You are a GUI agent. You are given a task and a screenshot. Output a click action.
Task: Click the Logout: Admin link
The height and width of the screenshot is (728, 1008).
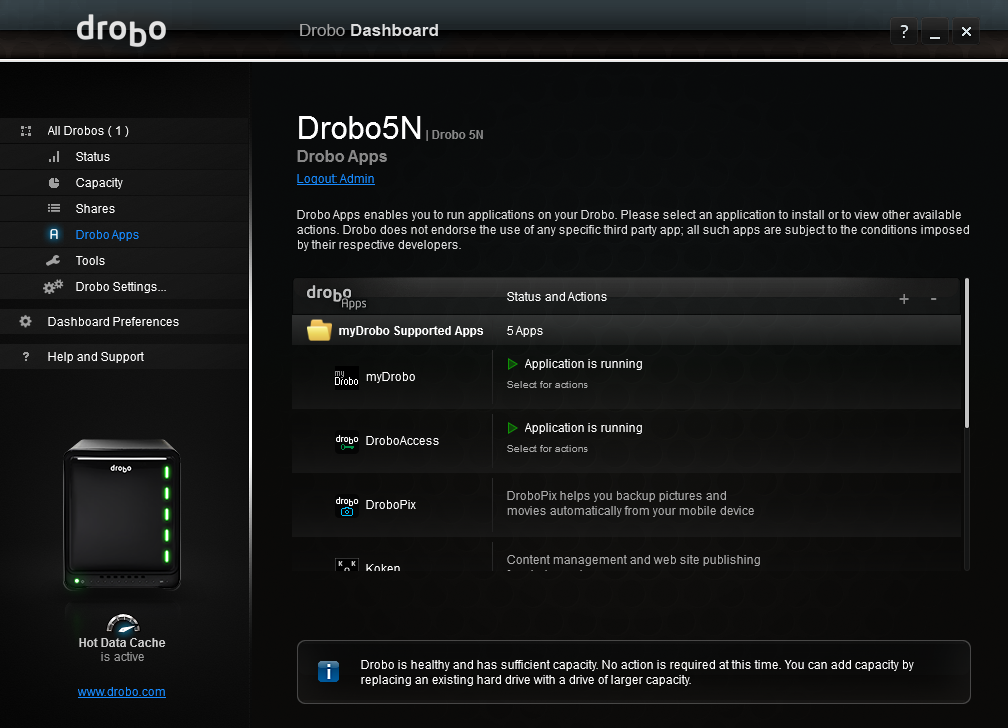pyautogui.click(x=336, y=179)
